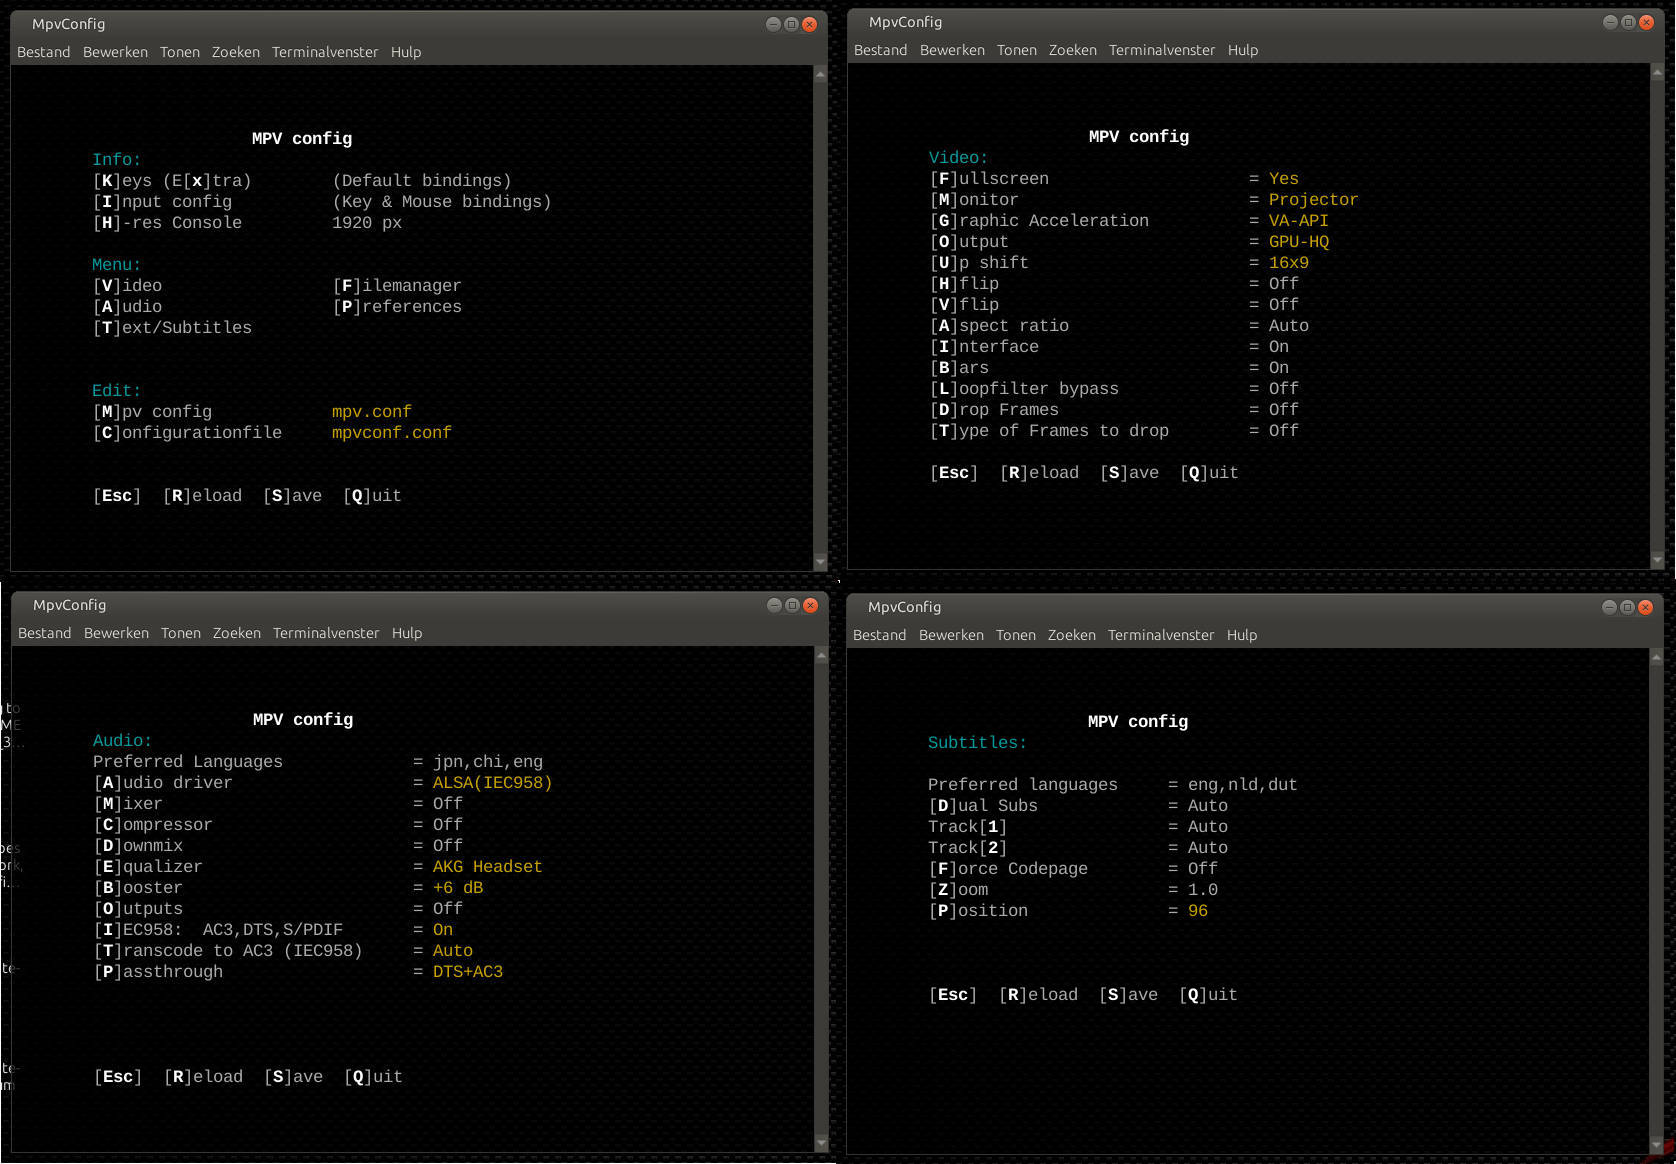Select [P]references menu entry
1676x1164 pixels.
tap(397, 307)
